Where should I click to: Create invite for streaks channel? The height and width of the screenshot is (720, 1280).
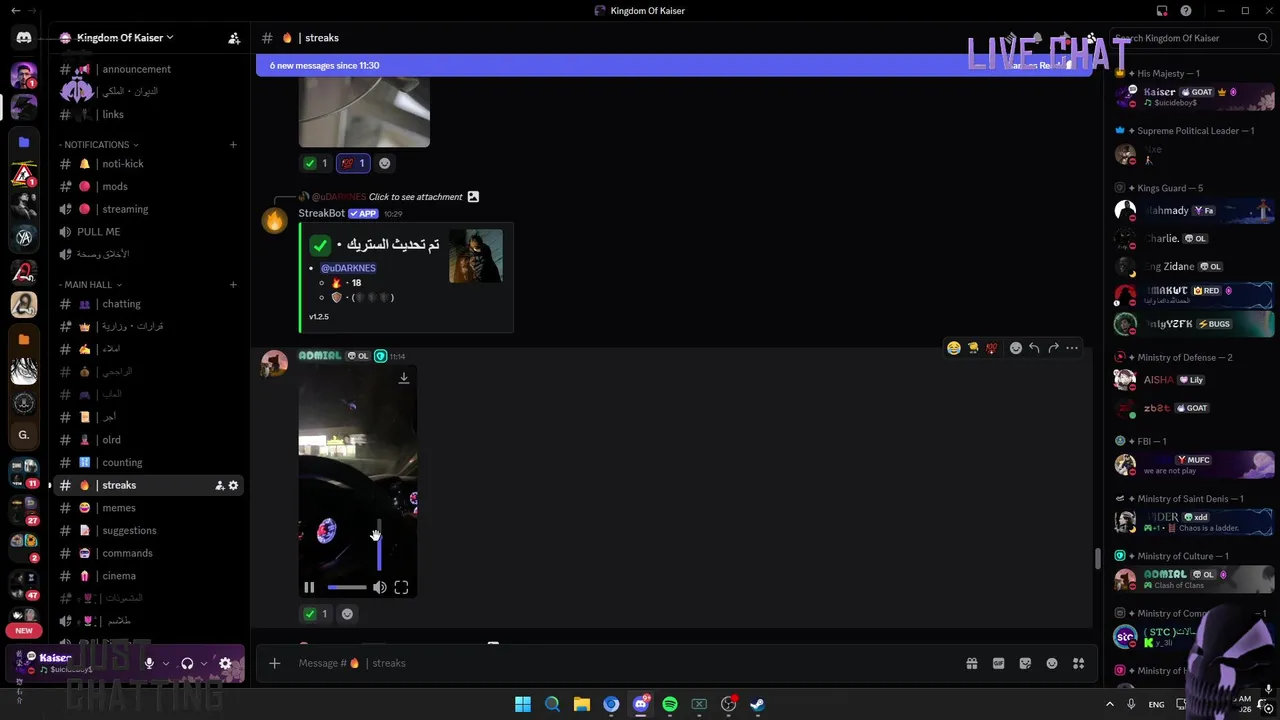point(219,485)
